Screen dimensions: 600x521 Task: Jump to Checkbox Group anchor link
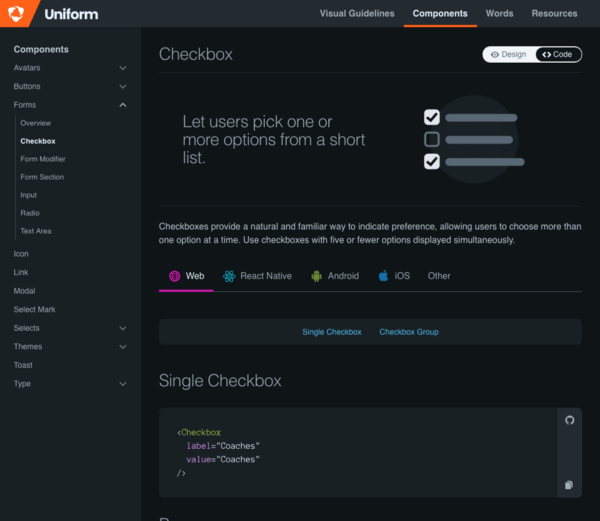click(409, 332)
